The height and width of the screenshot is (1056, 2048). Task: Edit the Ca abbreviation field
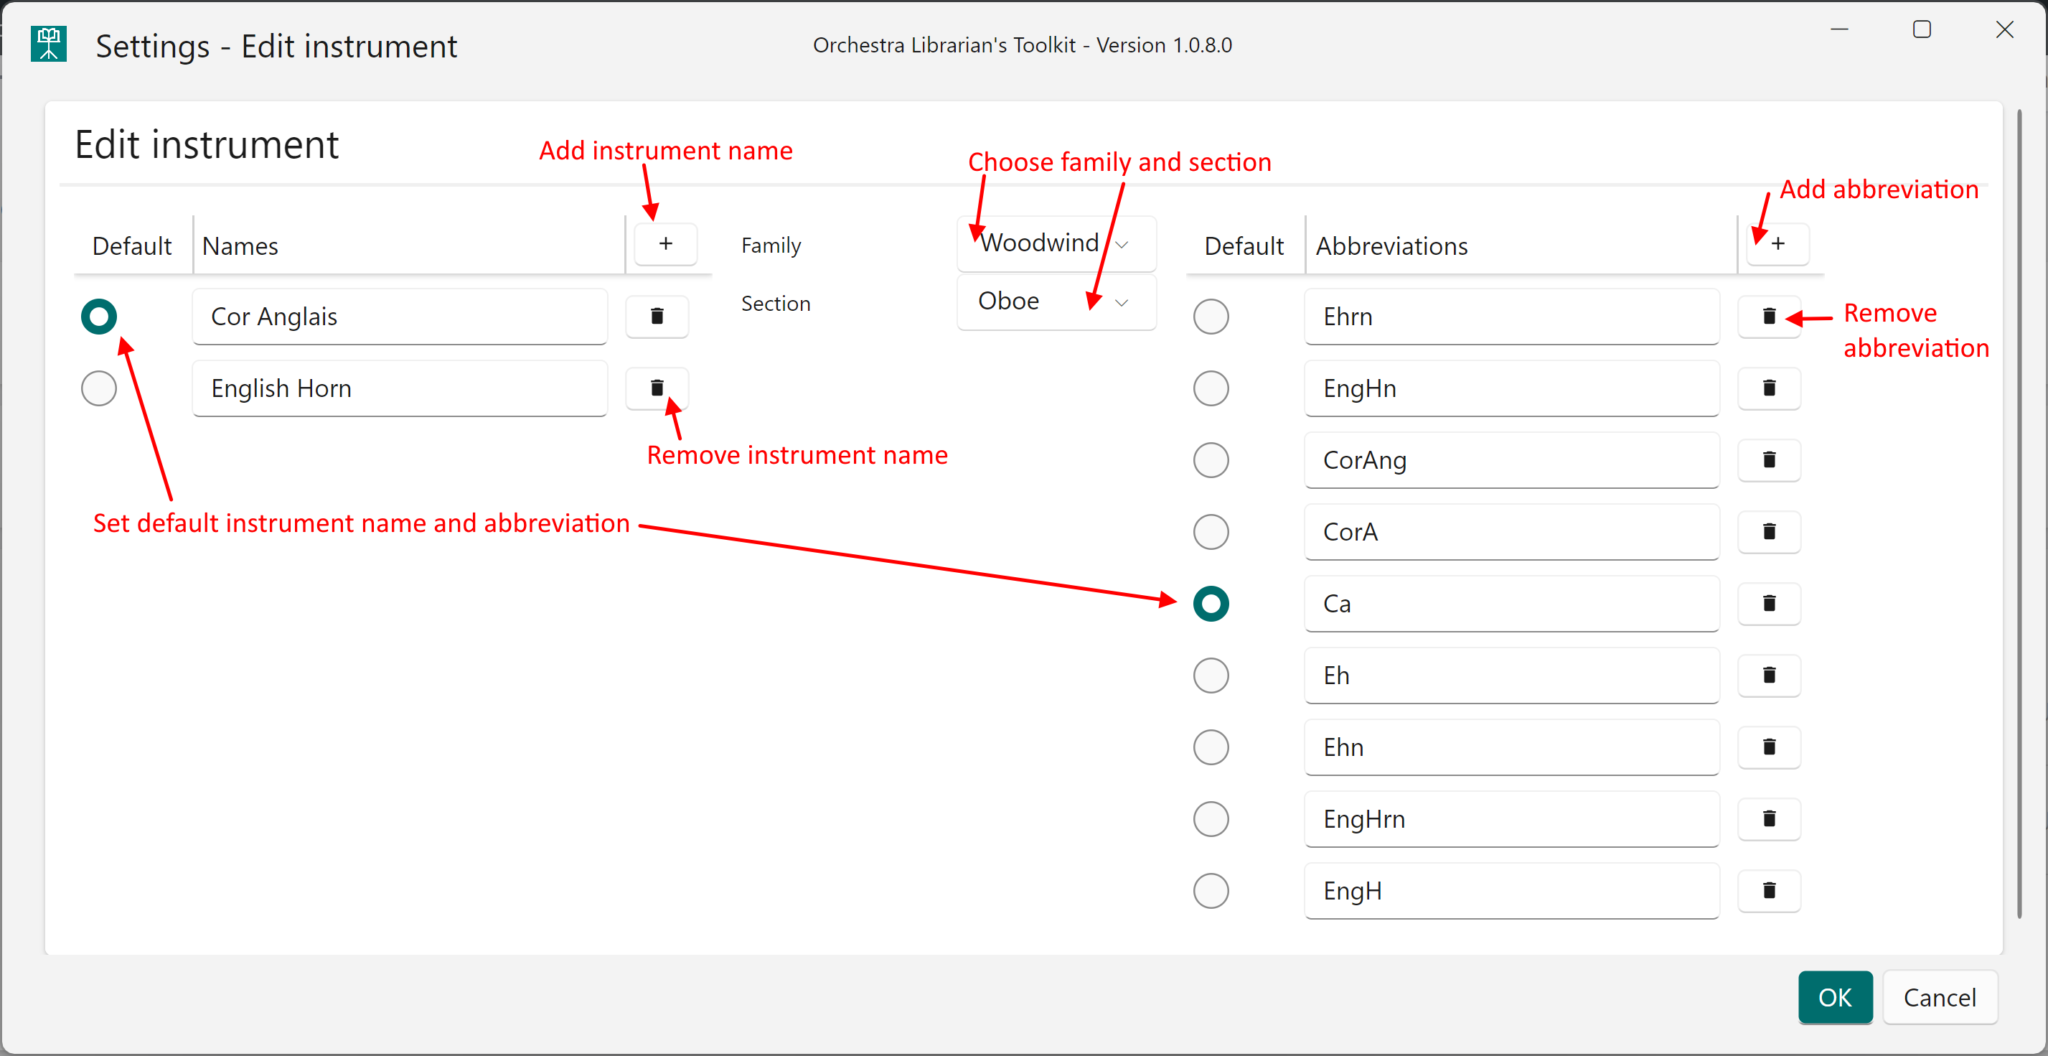coord(1511,604)
